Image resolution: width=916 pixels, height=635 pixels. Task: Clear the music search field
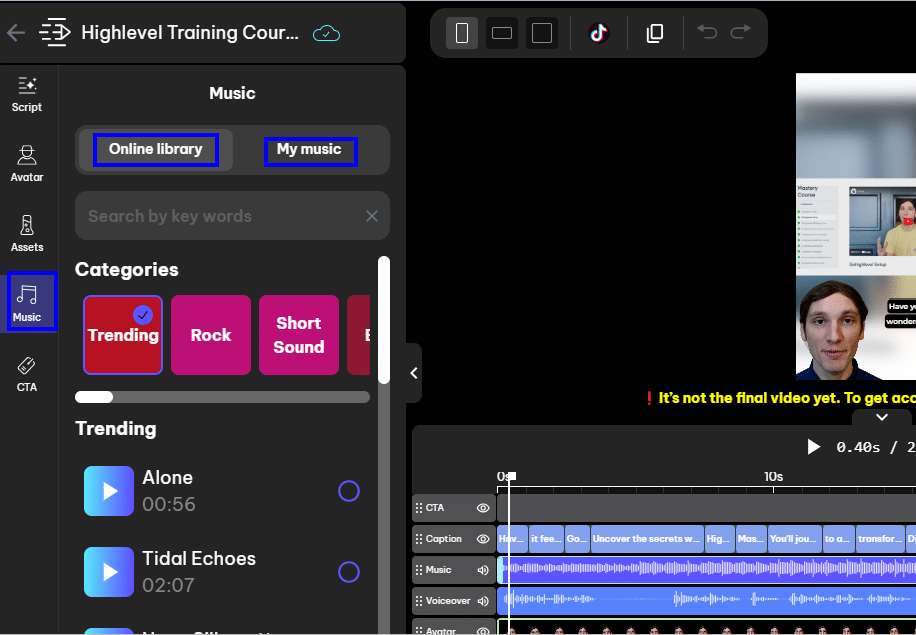pos(372,216)
